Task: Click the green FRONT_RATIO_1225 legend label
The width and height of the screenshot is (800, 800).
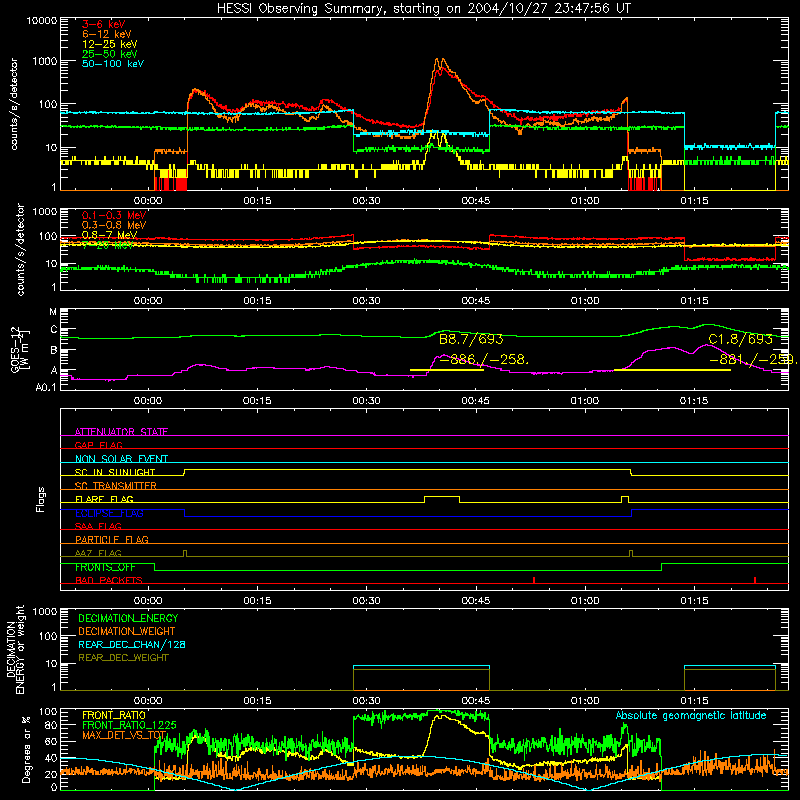Action: [130, 725]
